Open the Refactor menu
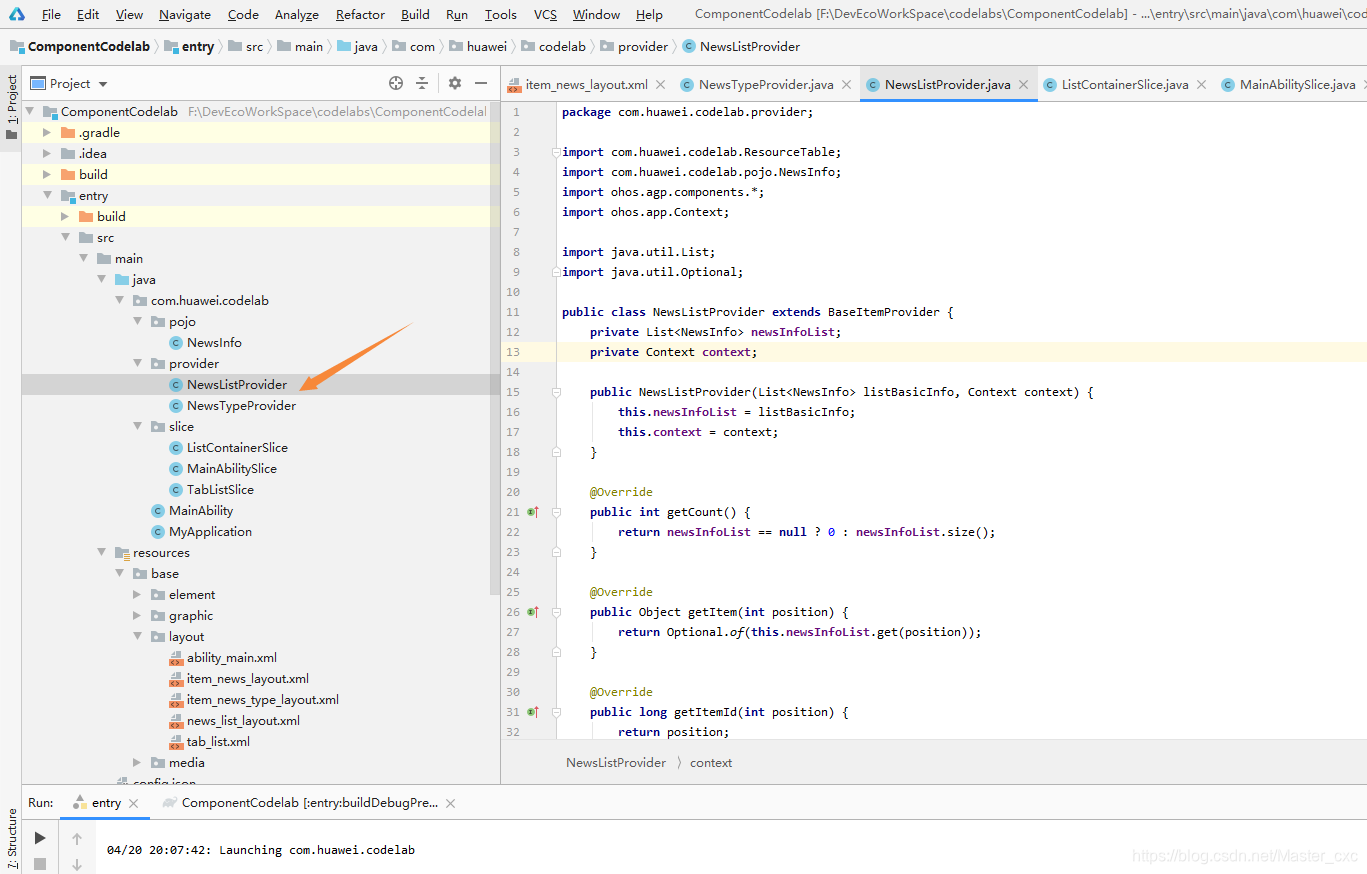Viewport: 1367px width, 874px height. 360,14
